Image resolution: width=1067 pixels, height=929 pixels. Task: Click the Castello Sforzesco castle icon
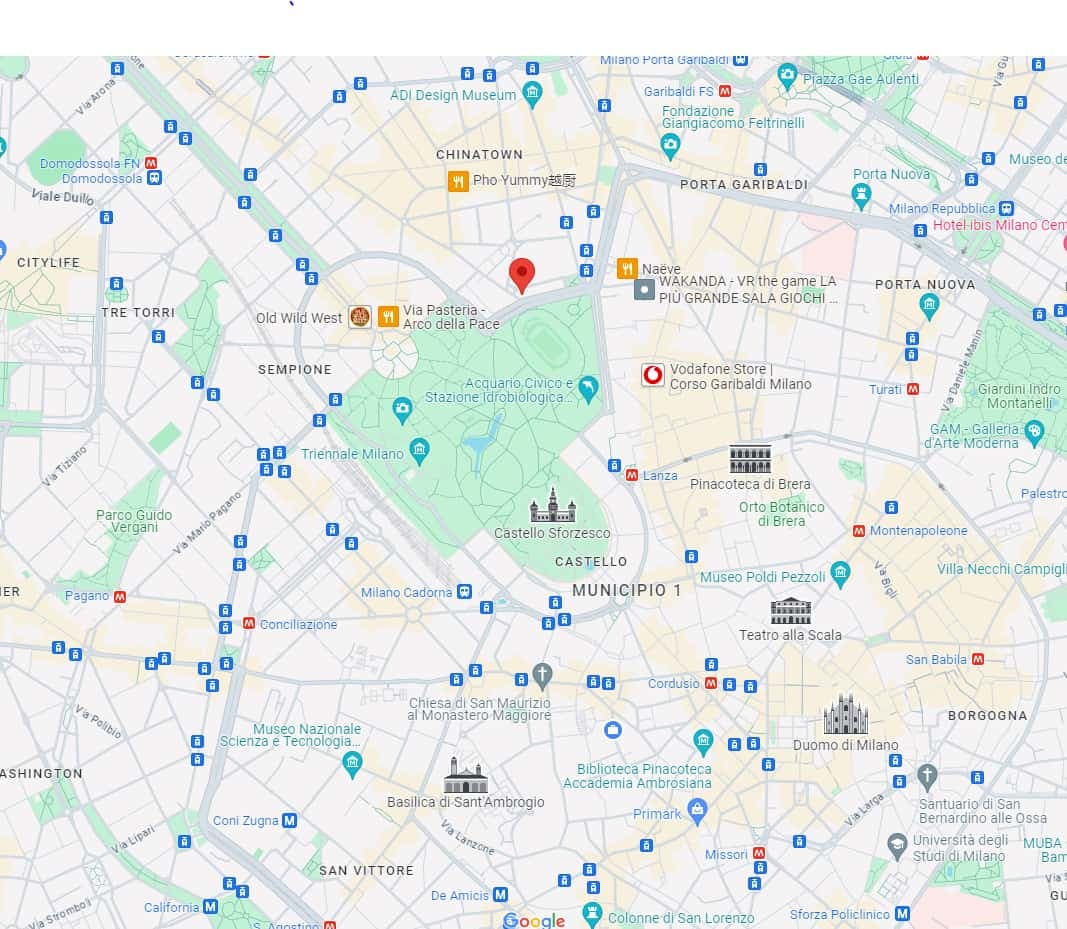553,506
